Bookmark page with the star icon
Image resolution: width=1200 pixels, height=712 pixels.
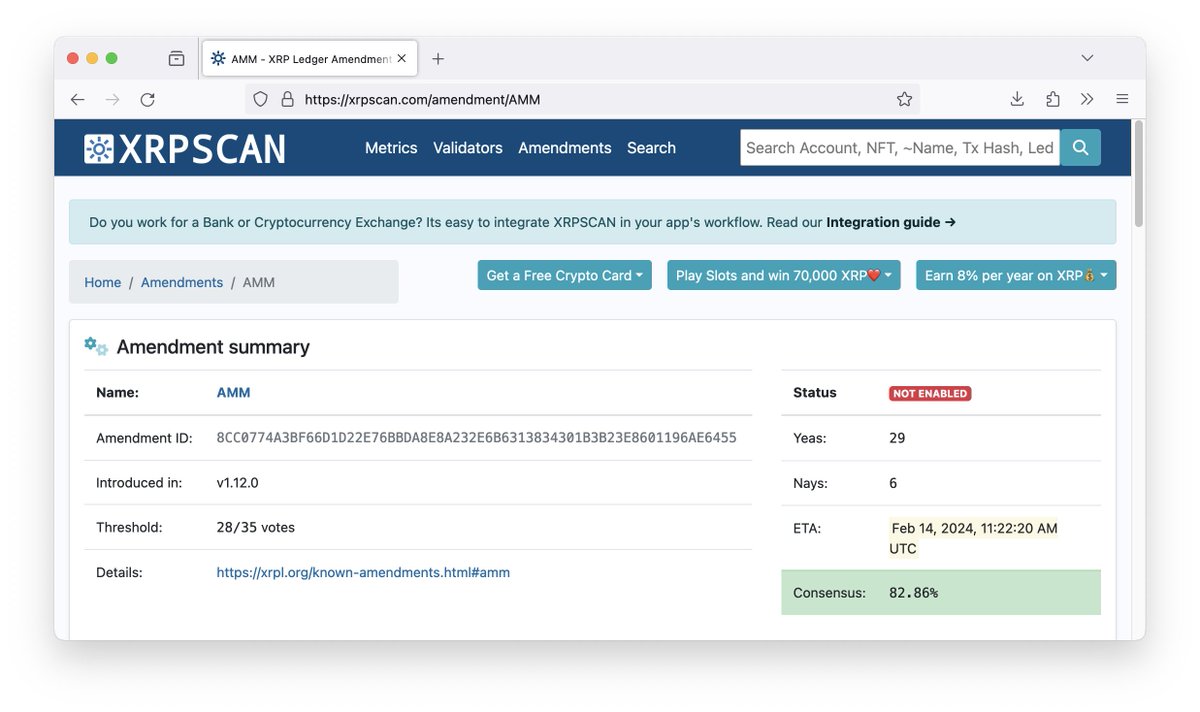coord(904,99)
